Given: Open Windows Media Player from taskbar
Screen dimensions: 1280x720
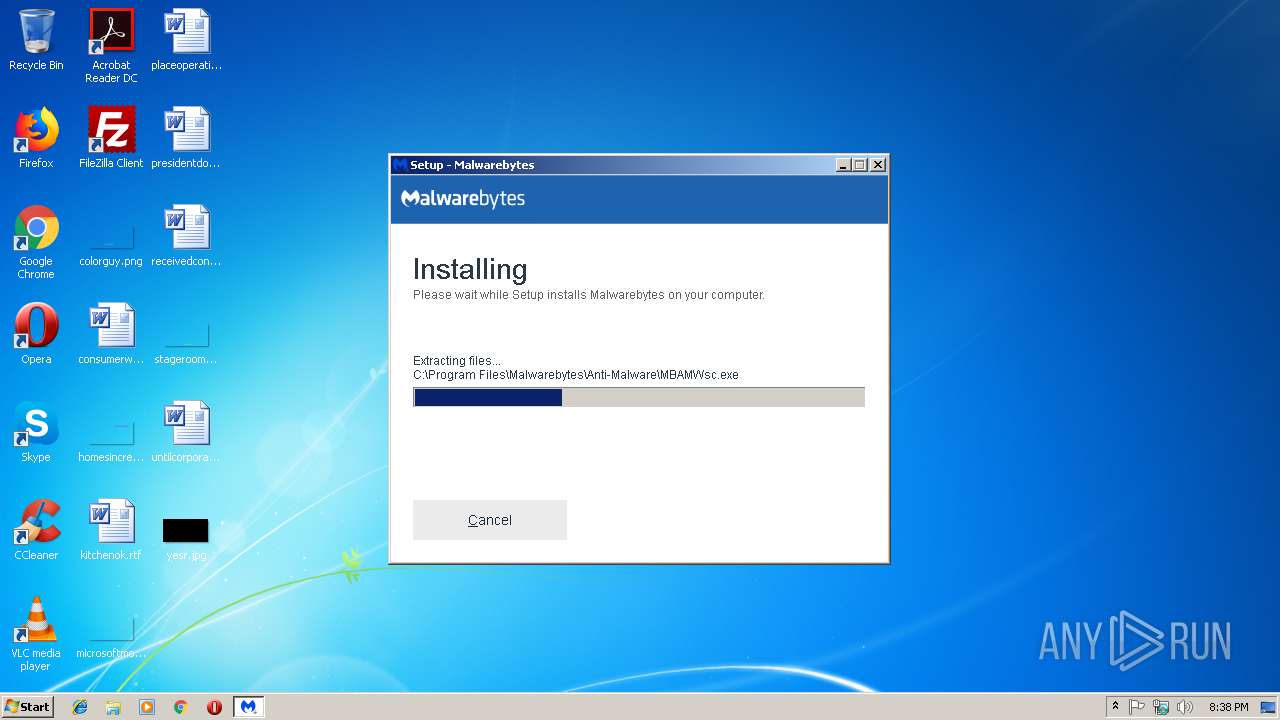Looking at the screenshot, I should [147, 707].
